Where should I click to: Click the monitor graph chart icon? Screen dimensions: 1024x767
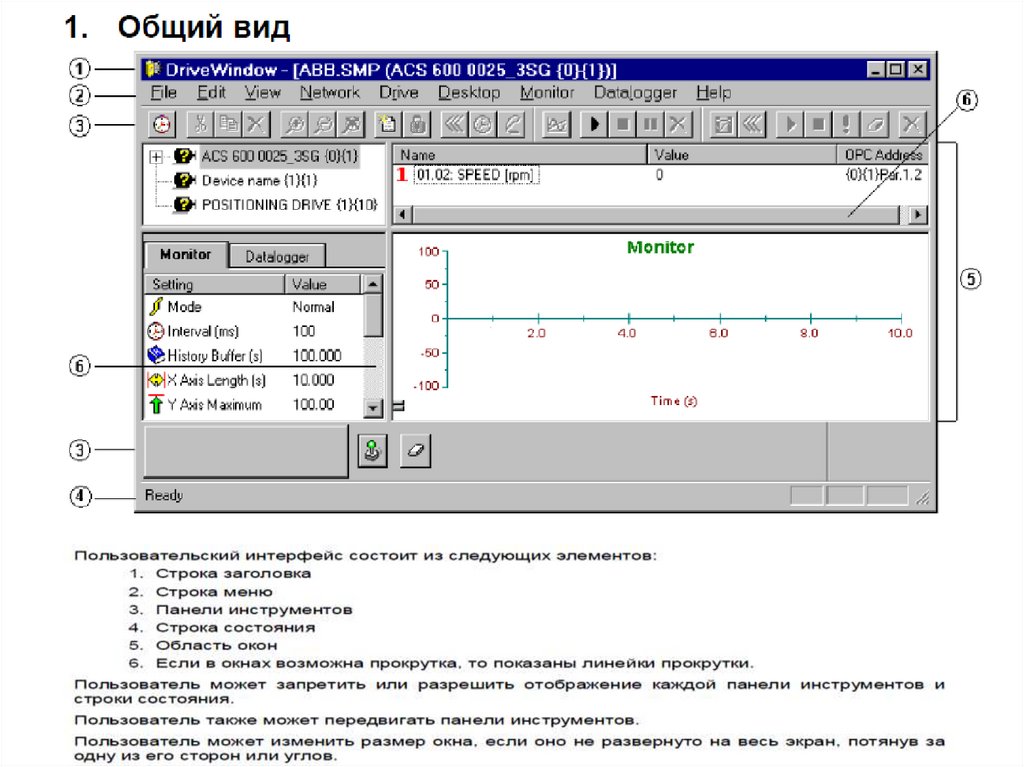(x=557, y=123)
